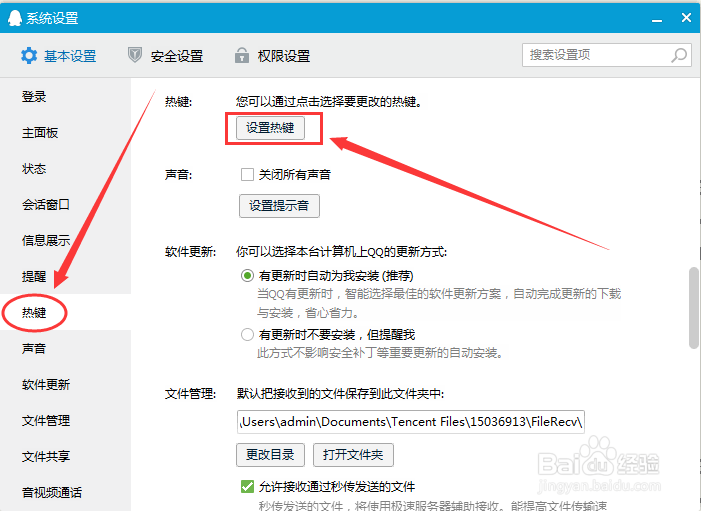Open 信息展示 settings in sidebar

click(x=65, y=241)
